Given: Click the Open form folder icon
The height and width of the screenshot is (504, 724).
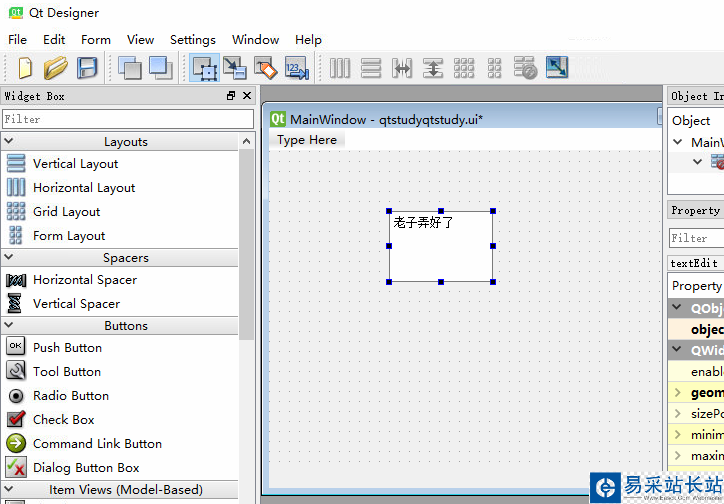Looking at the screenshot, I should tap(55, 68).
